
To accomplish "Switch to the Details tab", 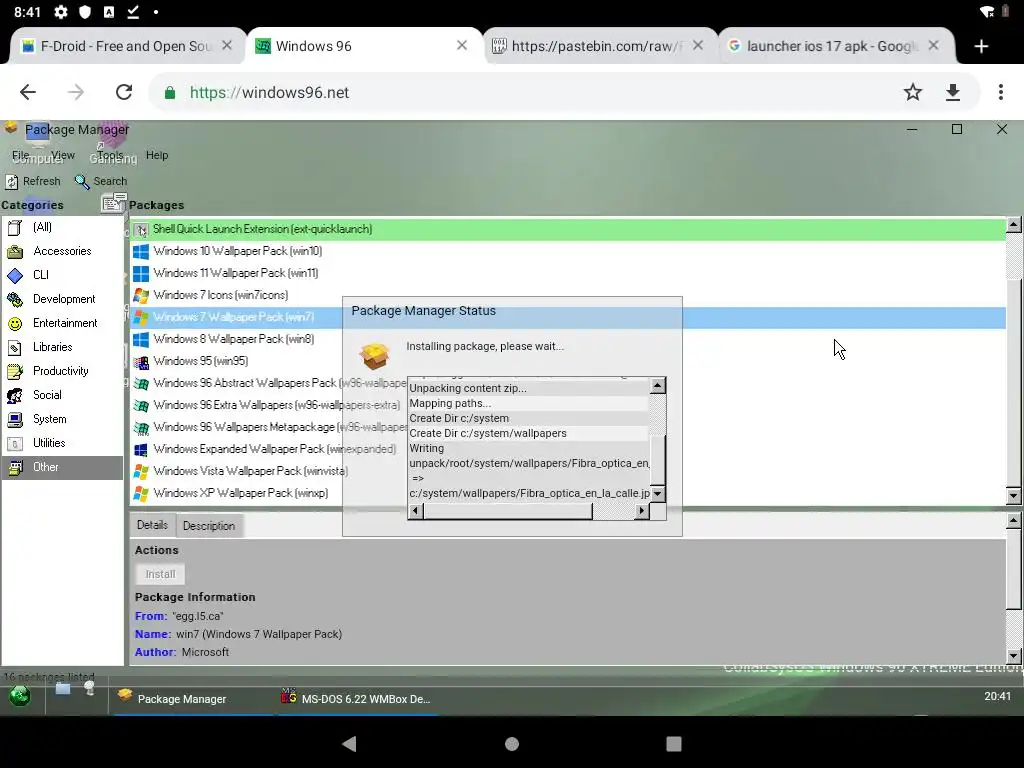I will (x=152, y=525).
